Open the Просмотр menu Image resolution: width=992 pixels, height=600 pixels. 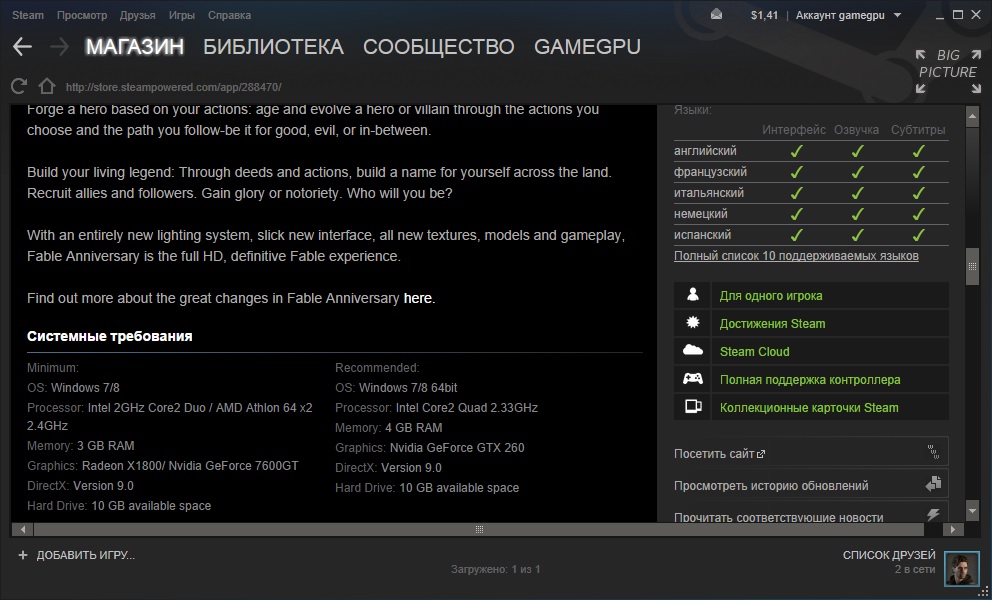[x=82, y=15]
